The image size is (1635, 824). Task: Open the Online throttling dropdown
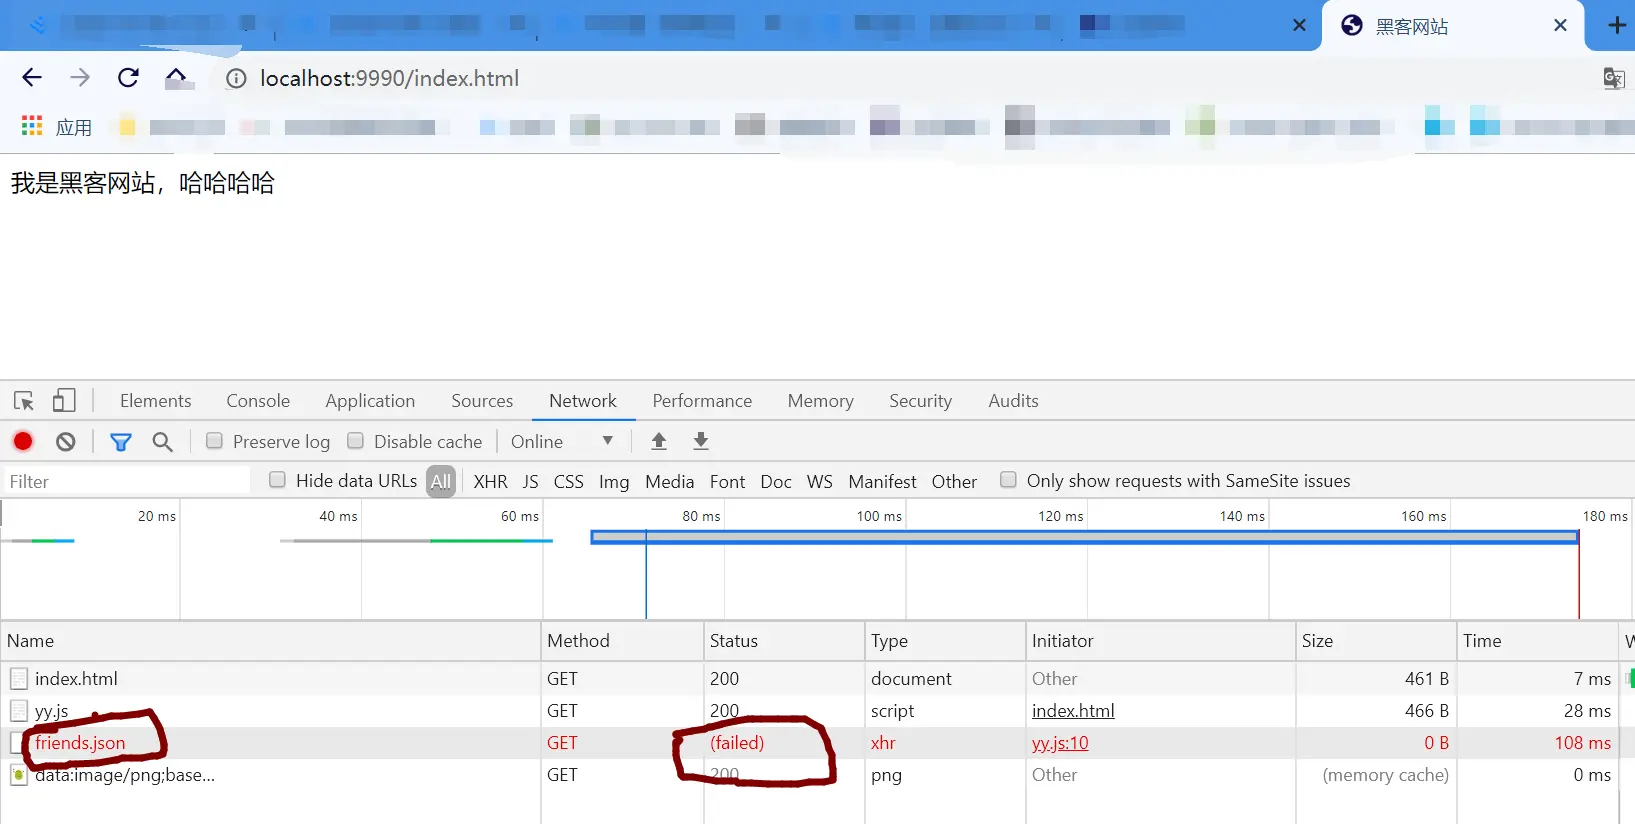(x=562, y=441)
